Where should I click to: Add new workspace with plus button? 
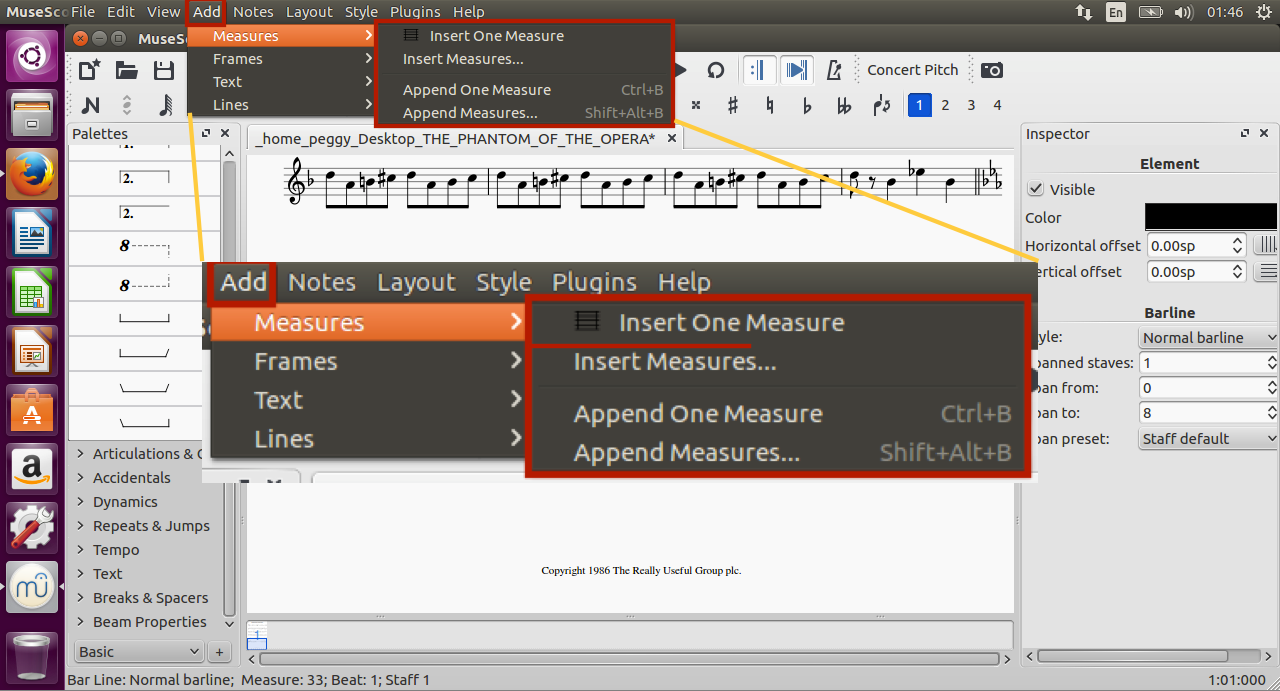coord(219,652)
